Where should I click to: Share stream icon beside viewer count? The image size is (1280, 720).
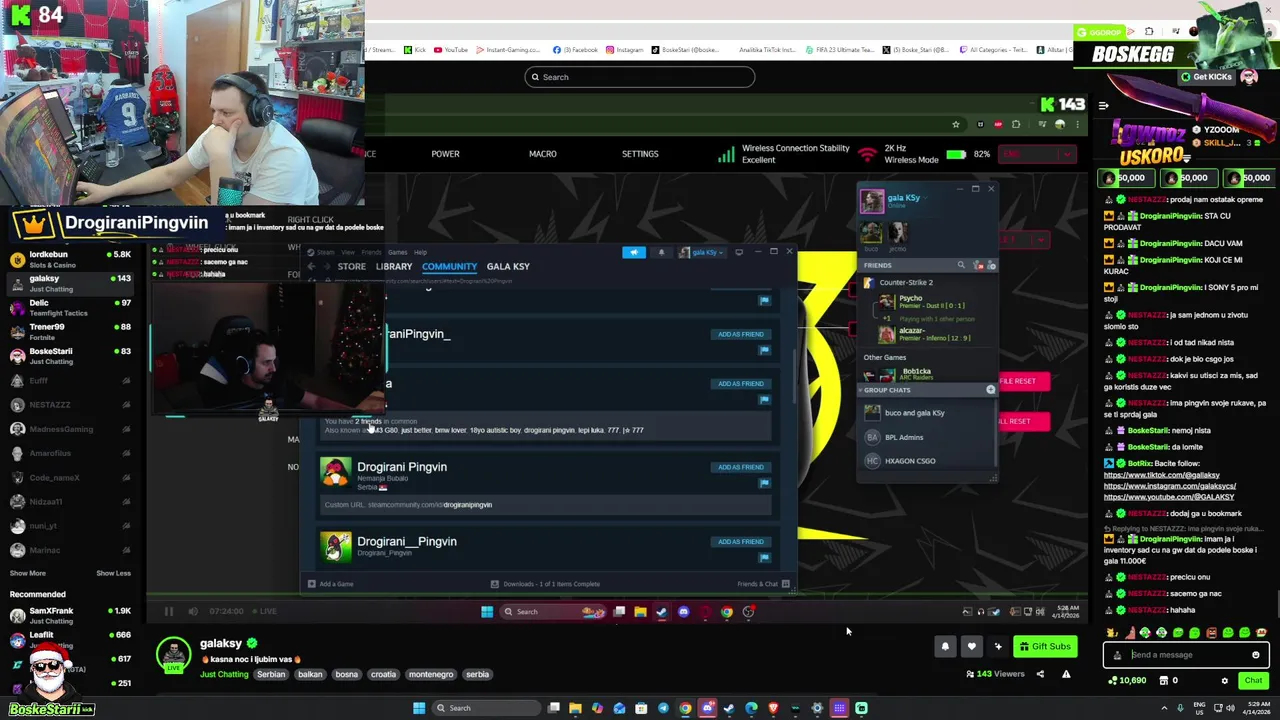pyautogui.click(x=1039, y=674)
